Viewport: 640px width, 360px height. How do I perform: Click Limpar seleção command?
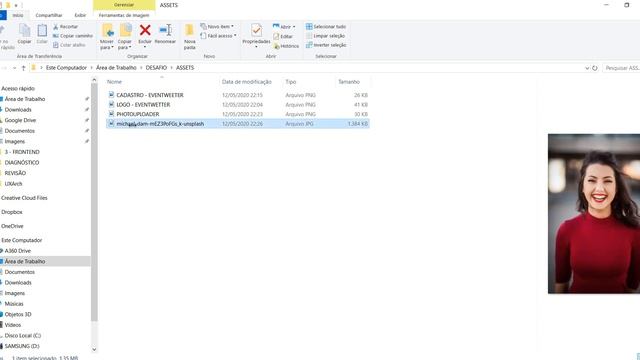pos(325,36)
